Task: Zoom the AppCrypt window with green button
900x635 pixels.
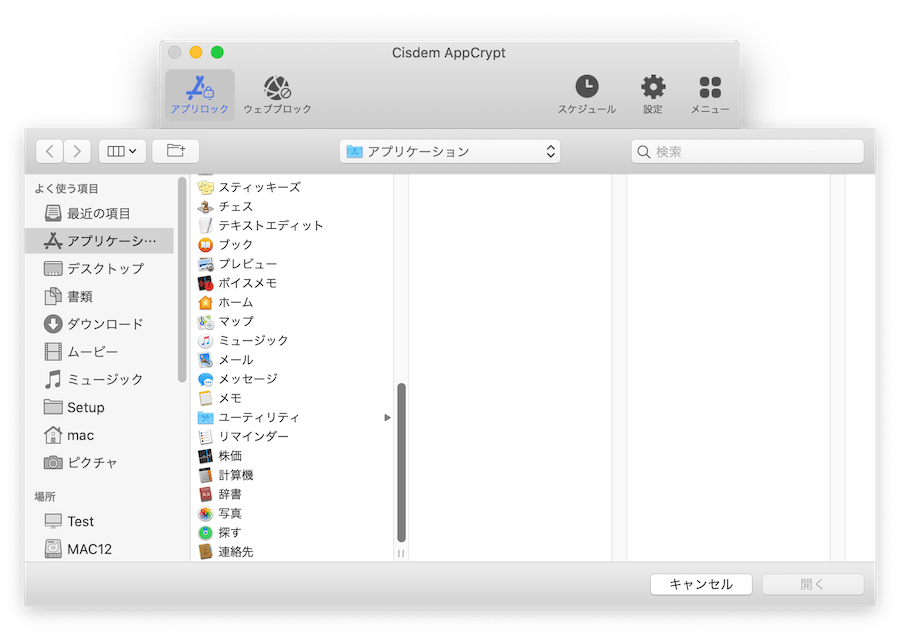Action: [217, 52]
